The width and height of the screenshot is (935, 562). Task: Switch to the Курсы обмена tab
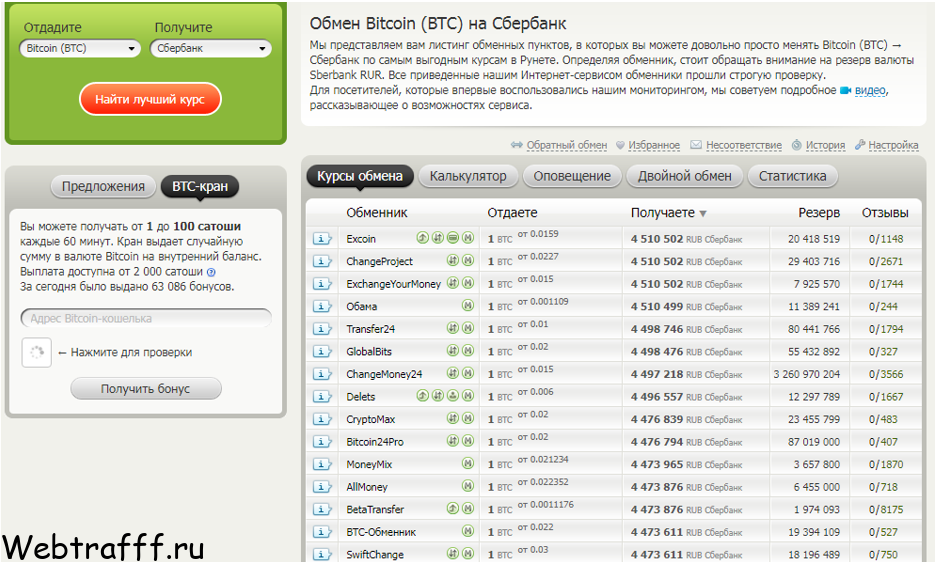click(360, 176)
